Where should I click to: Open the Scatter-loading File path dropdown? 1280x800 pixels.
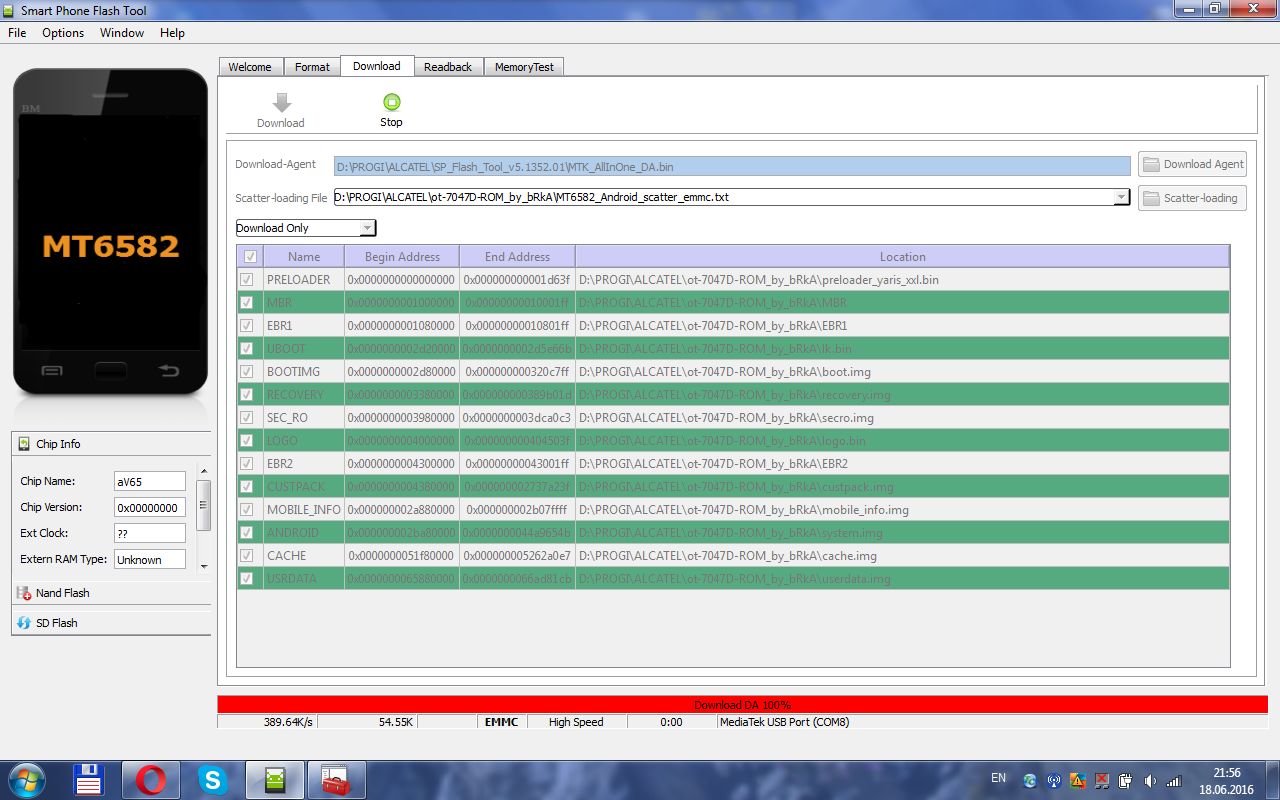(x=1121, y=198)
